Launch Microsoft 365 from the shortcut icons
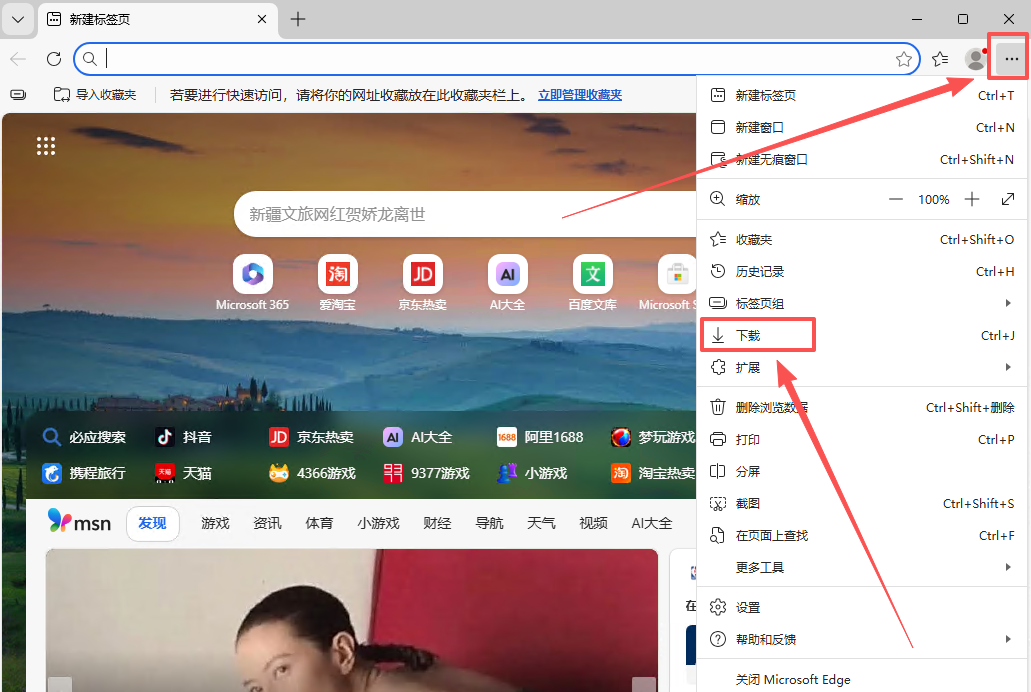Screen dimensions: 1031x692 pyautogui.click(x=252, y=274)
